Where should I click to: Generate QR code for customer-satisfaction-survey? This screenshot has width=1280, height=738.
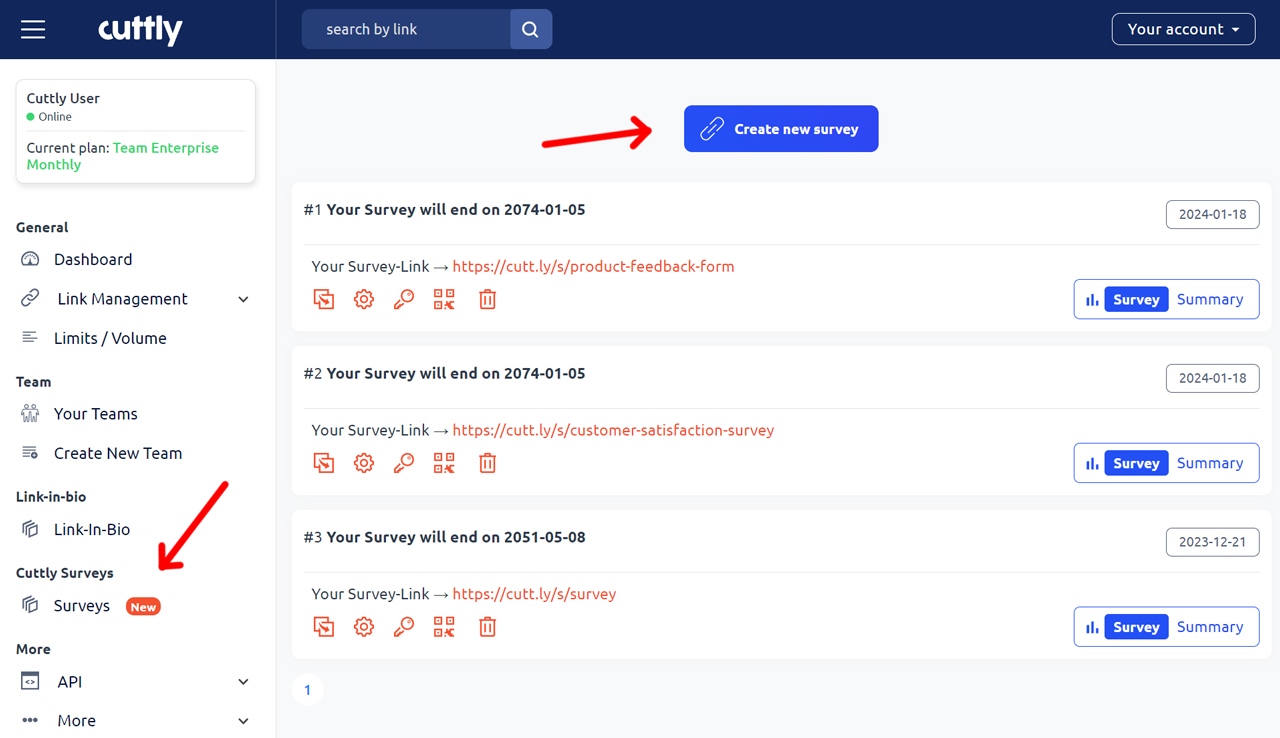[444, 463]
